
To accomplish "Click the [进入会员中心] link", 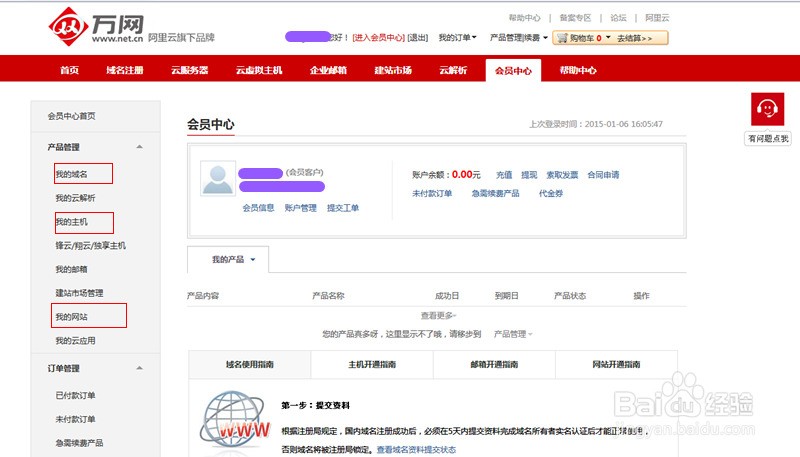I will pyautogui.click(x=379, y=37).
